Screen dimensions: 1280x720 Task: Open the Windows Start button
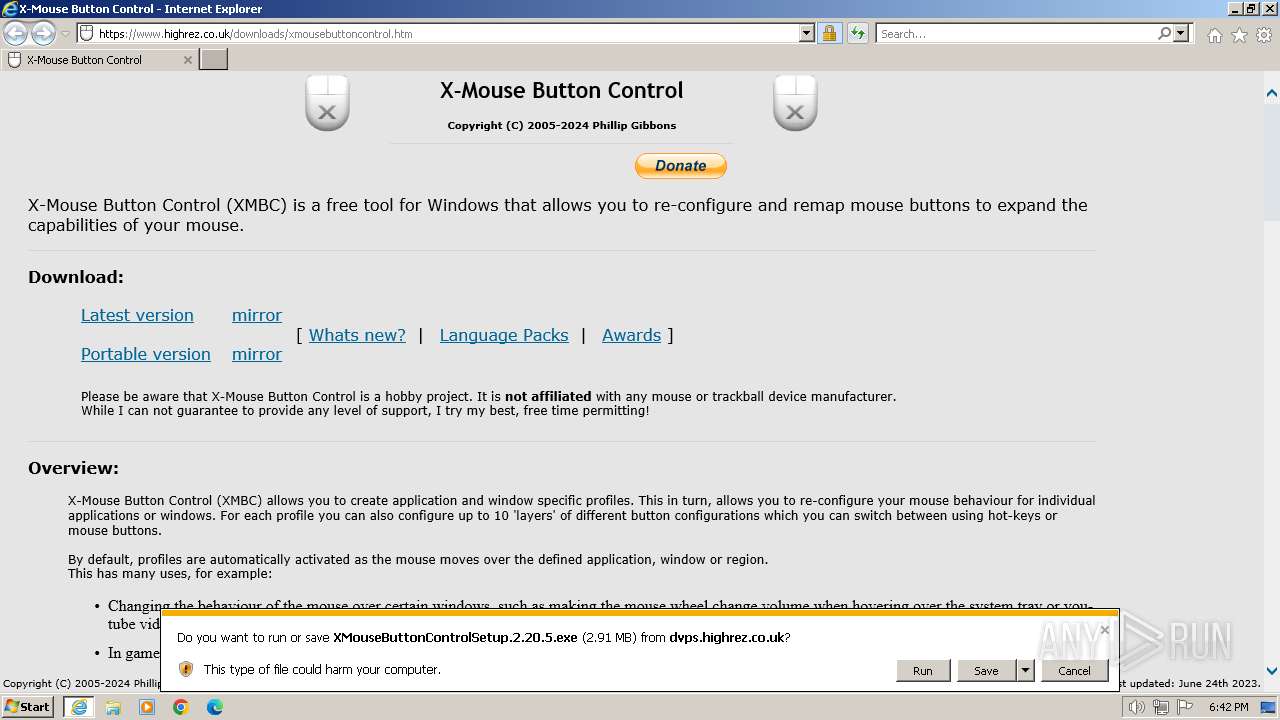28,707
